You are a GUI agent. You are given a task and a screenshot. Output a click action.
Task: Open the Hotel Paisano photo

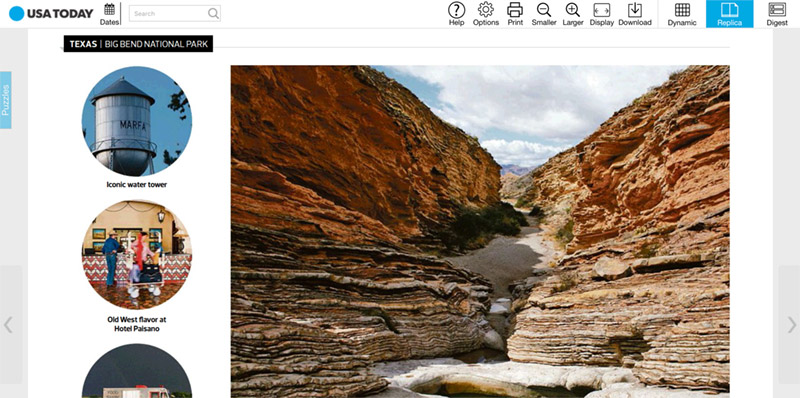pos(137,255)
